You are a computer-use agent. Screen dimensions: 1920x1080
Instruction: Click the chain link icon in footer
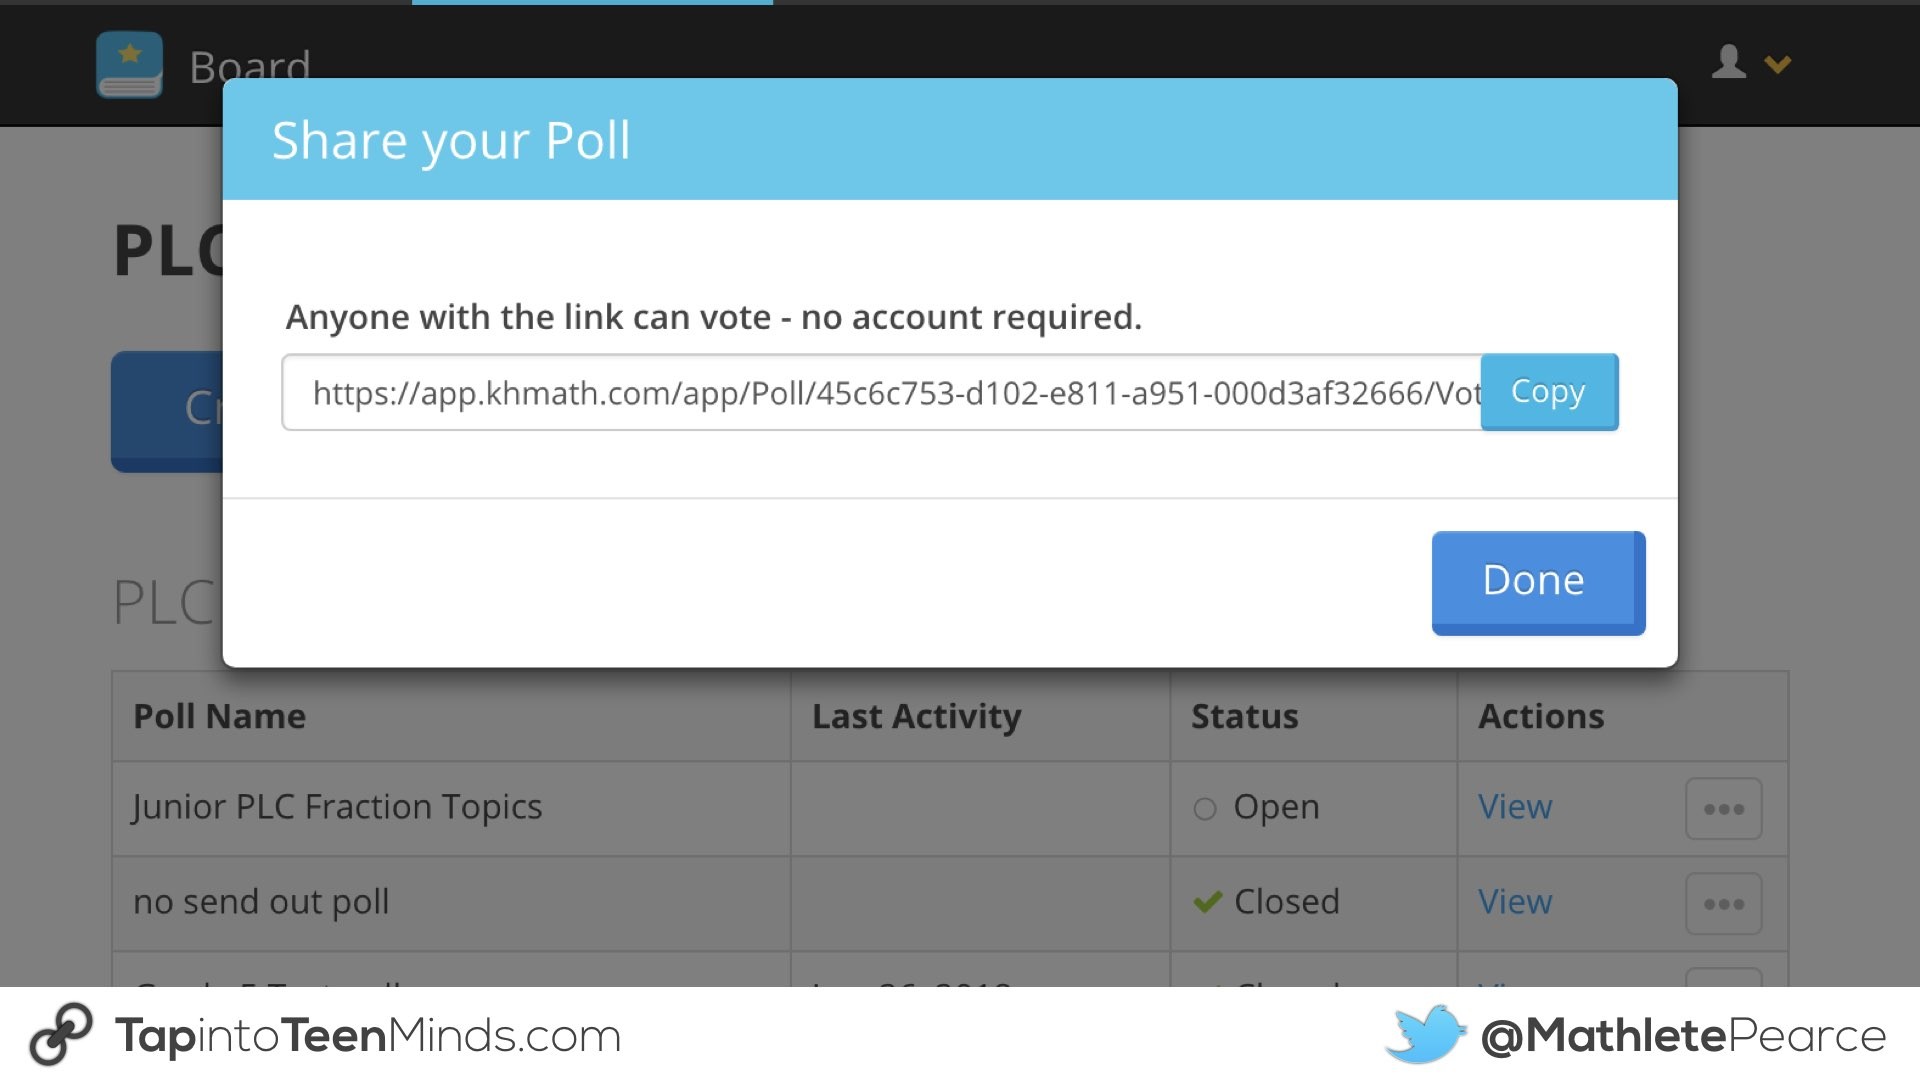click(60, 1035)
